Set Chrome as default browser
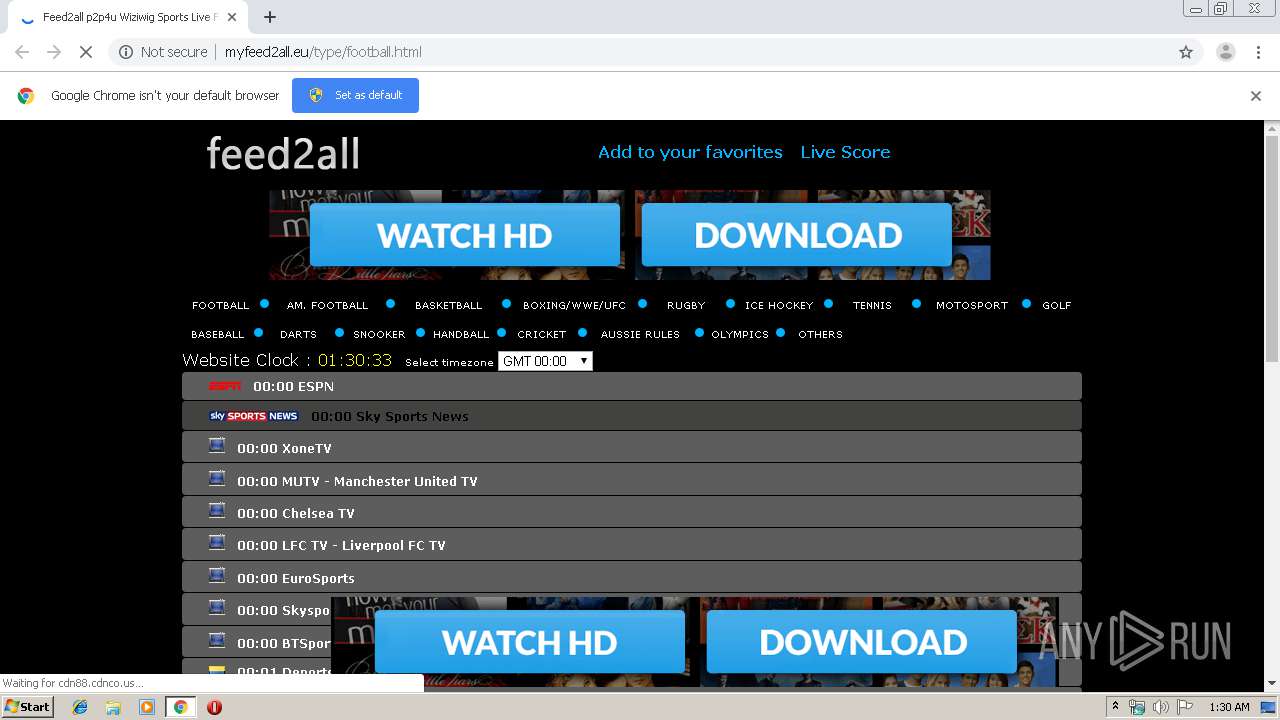The image size is (1280, 720). pyautogui.click(x=355, y=95)
